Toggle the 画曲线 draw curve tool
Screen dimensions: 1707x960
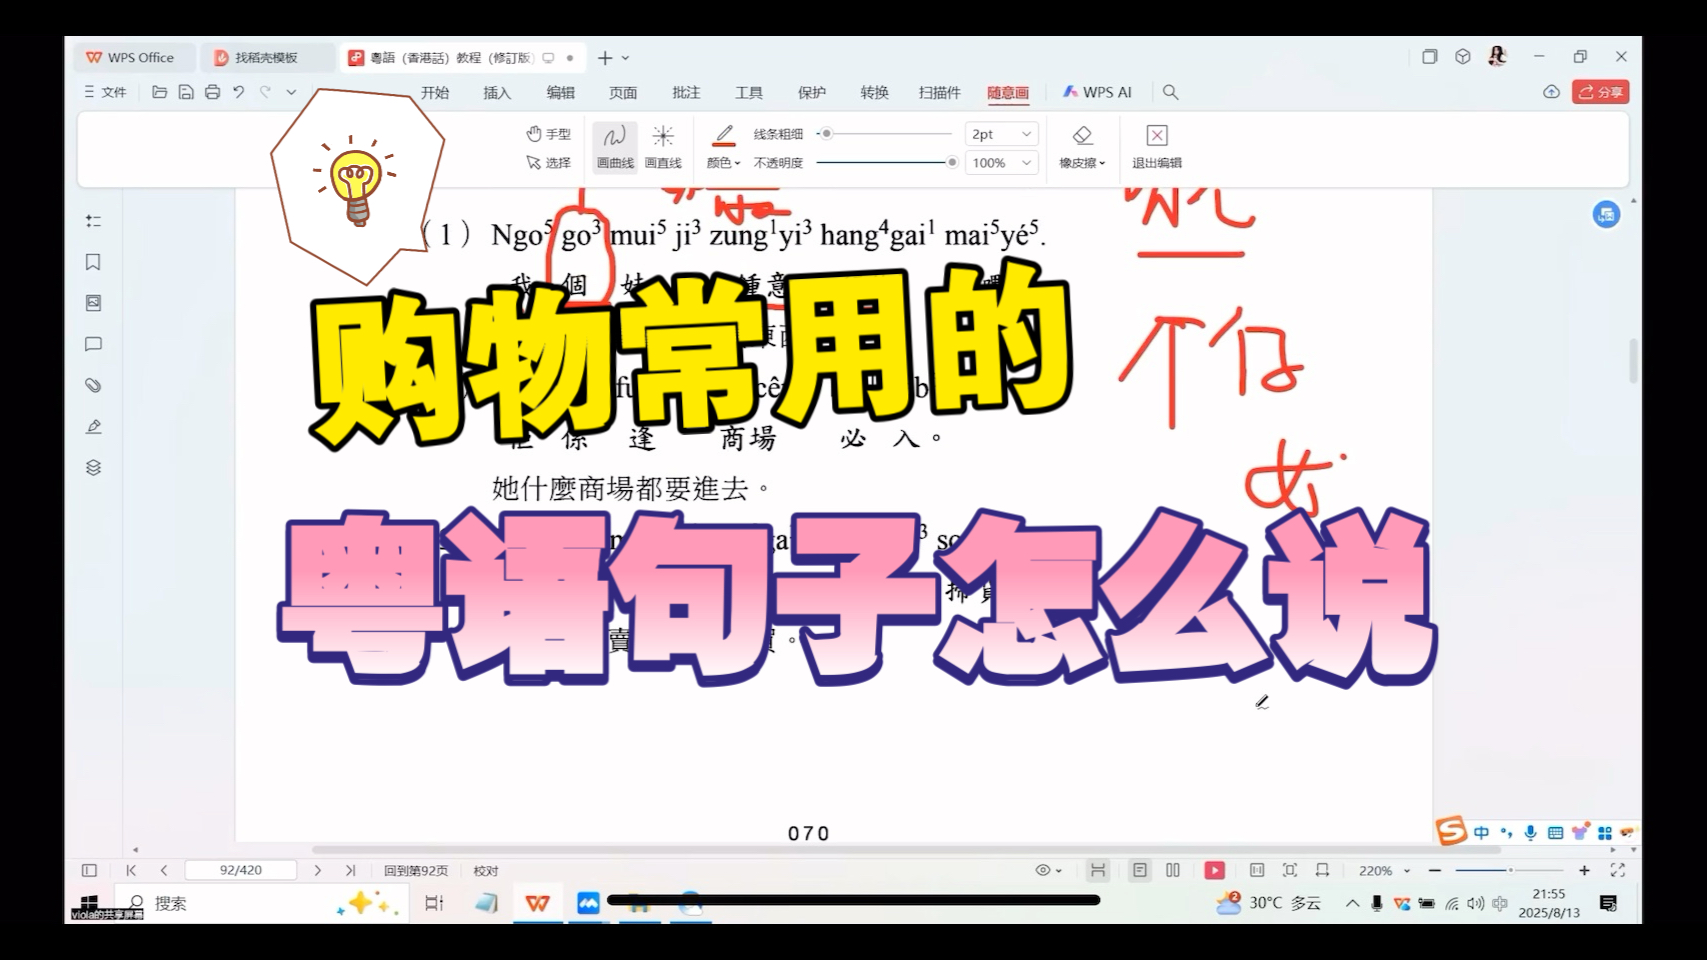[615, 147]
